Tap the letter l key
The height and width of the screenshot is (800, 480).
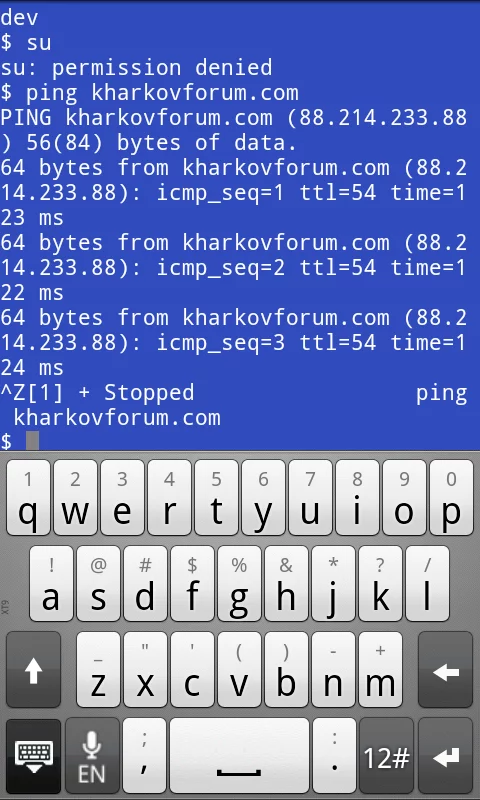pos(427,583)
